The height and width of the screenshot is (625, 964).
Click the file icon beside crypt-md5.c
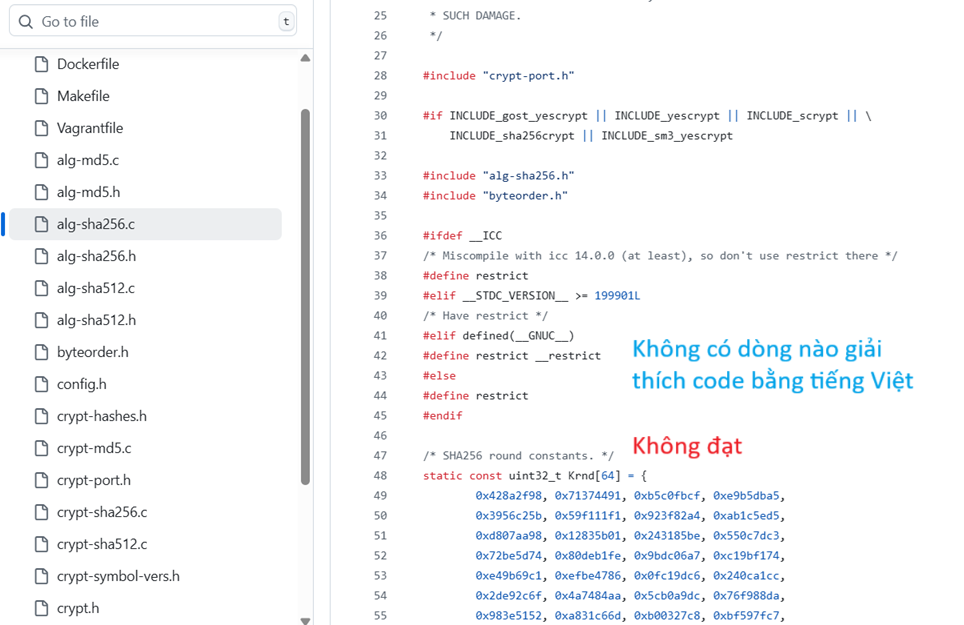pos(41,447)
